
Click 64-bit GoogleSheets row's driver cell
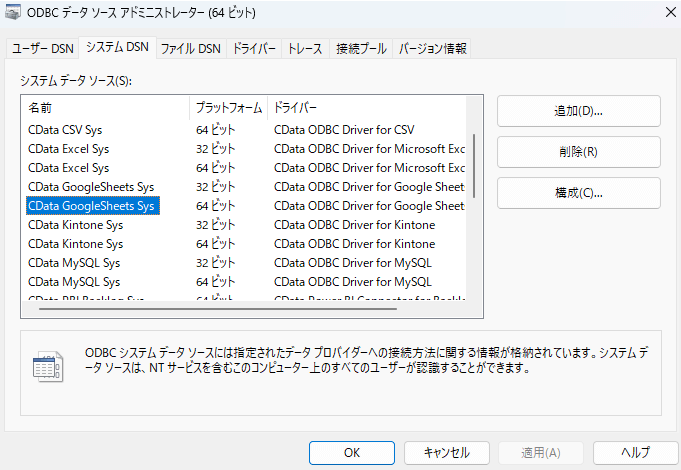tap(369, 206)
